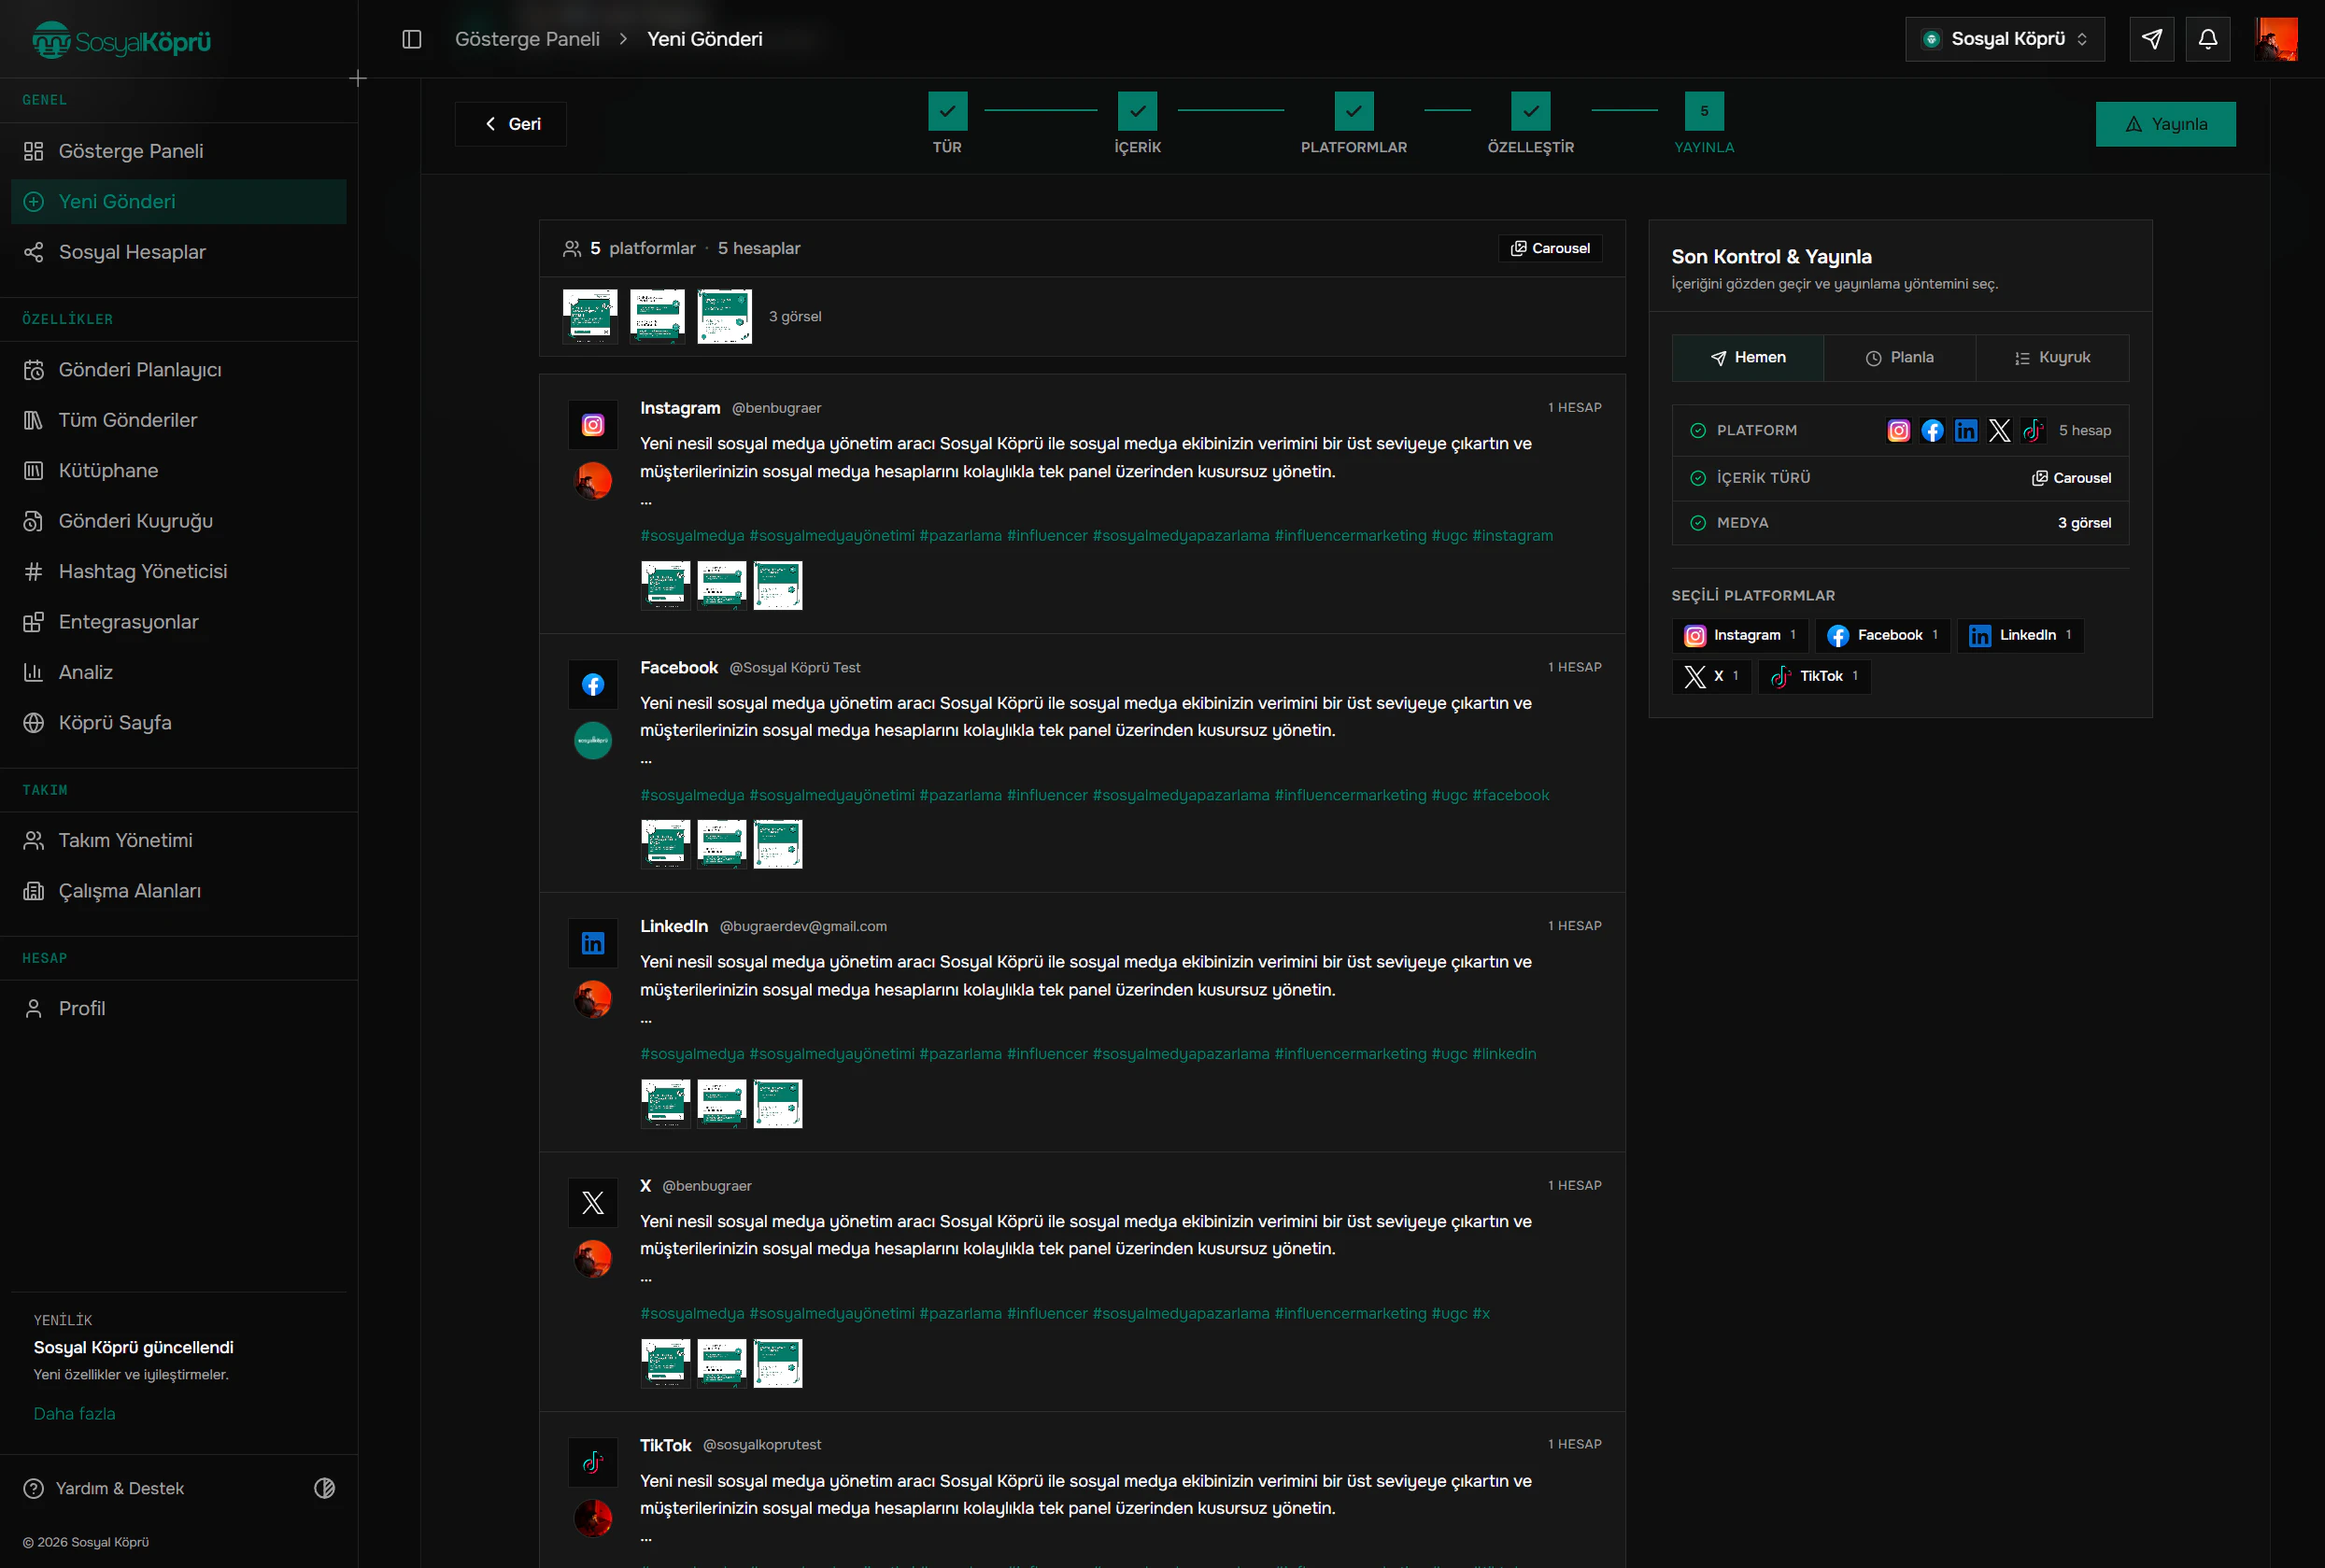The width and height of the screenshot is (2325, 1568).
Task: Open Tüm Gönderiler in sidebar
Action: 179,420
